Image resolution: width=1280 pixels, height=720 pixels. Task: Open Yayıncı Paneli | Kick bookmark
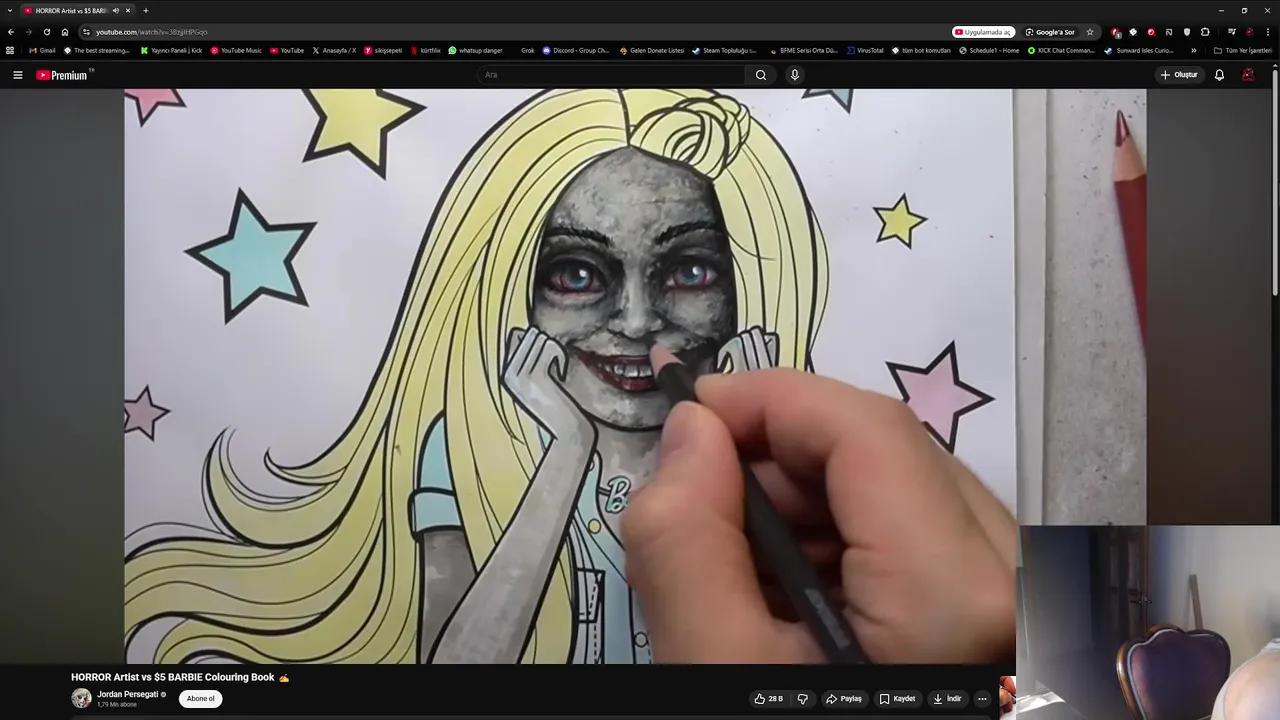(x=171, y=50)
